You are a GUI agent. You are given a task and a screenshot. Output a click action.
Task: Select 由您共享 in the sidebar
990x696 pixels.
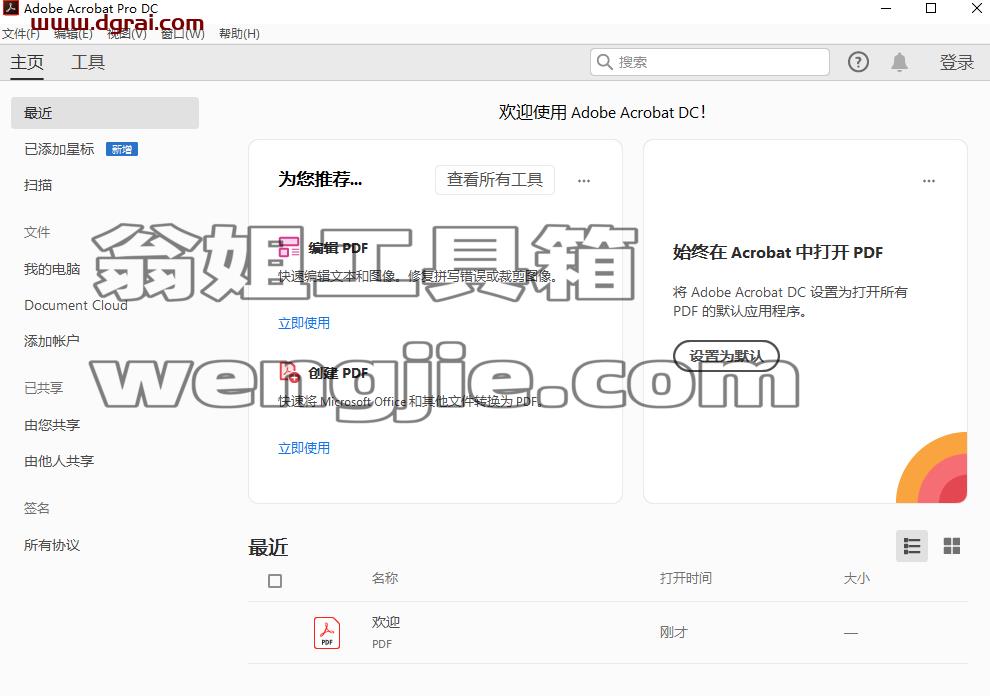pos(52,425)
